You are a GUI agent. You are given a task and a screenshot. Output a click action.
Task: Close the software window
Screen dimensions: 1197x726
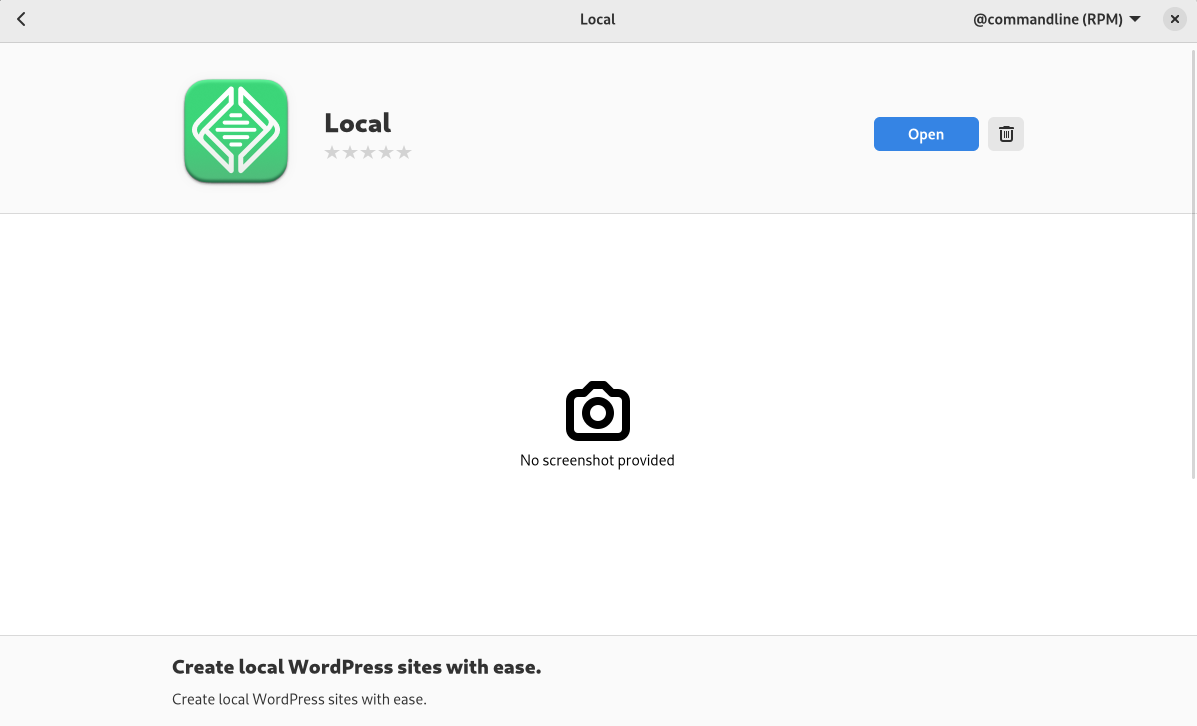pyautogui.click(x=1175, y=19)
